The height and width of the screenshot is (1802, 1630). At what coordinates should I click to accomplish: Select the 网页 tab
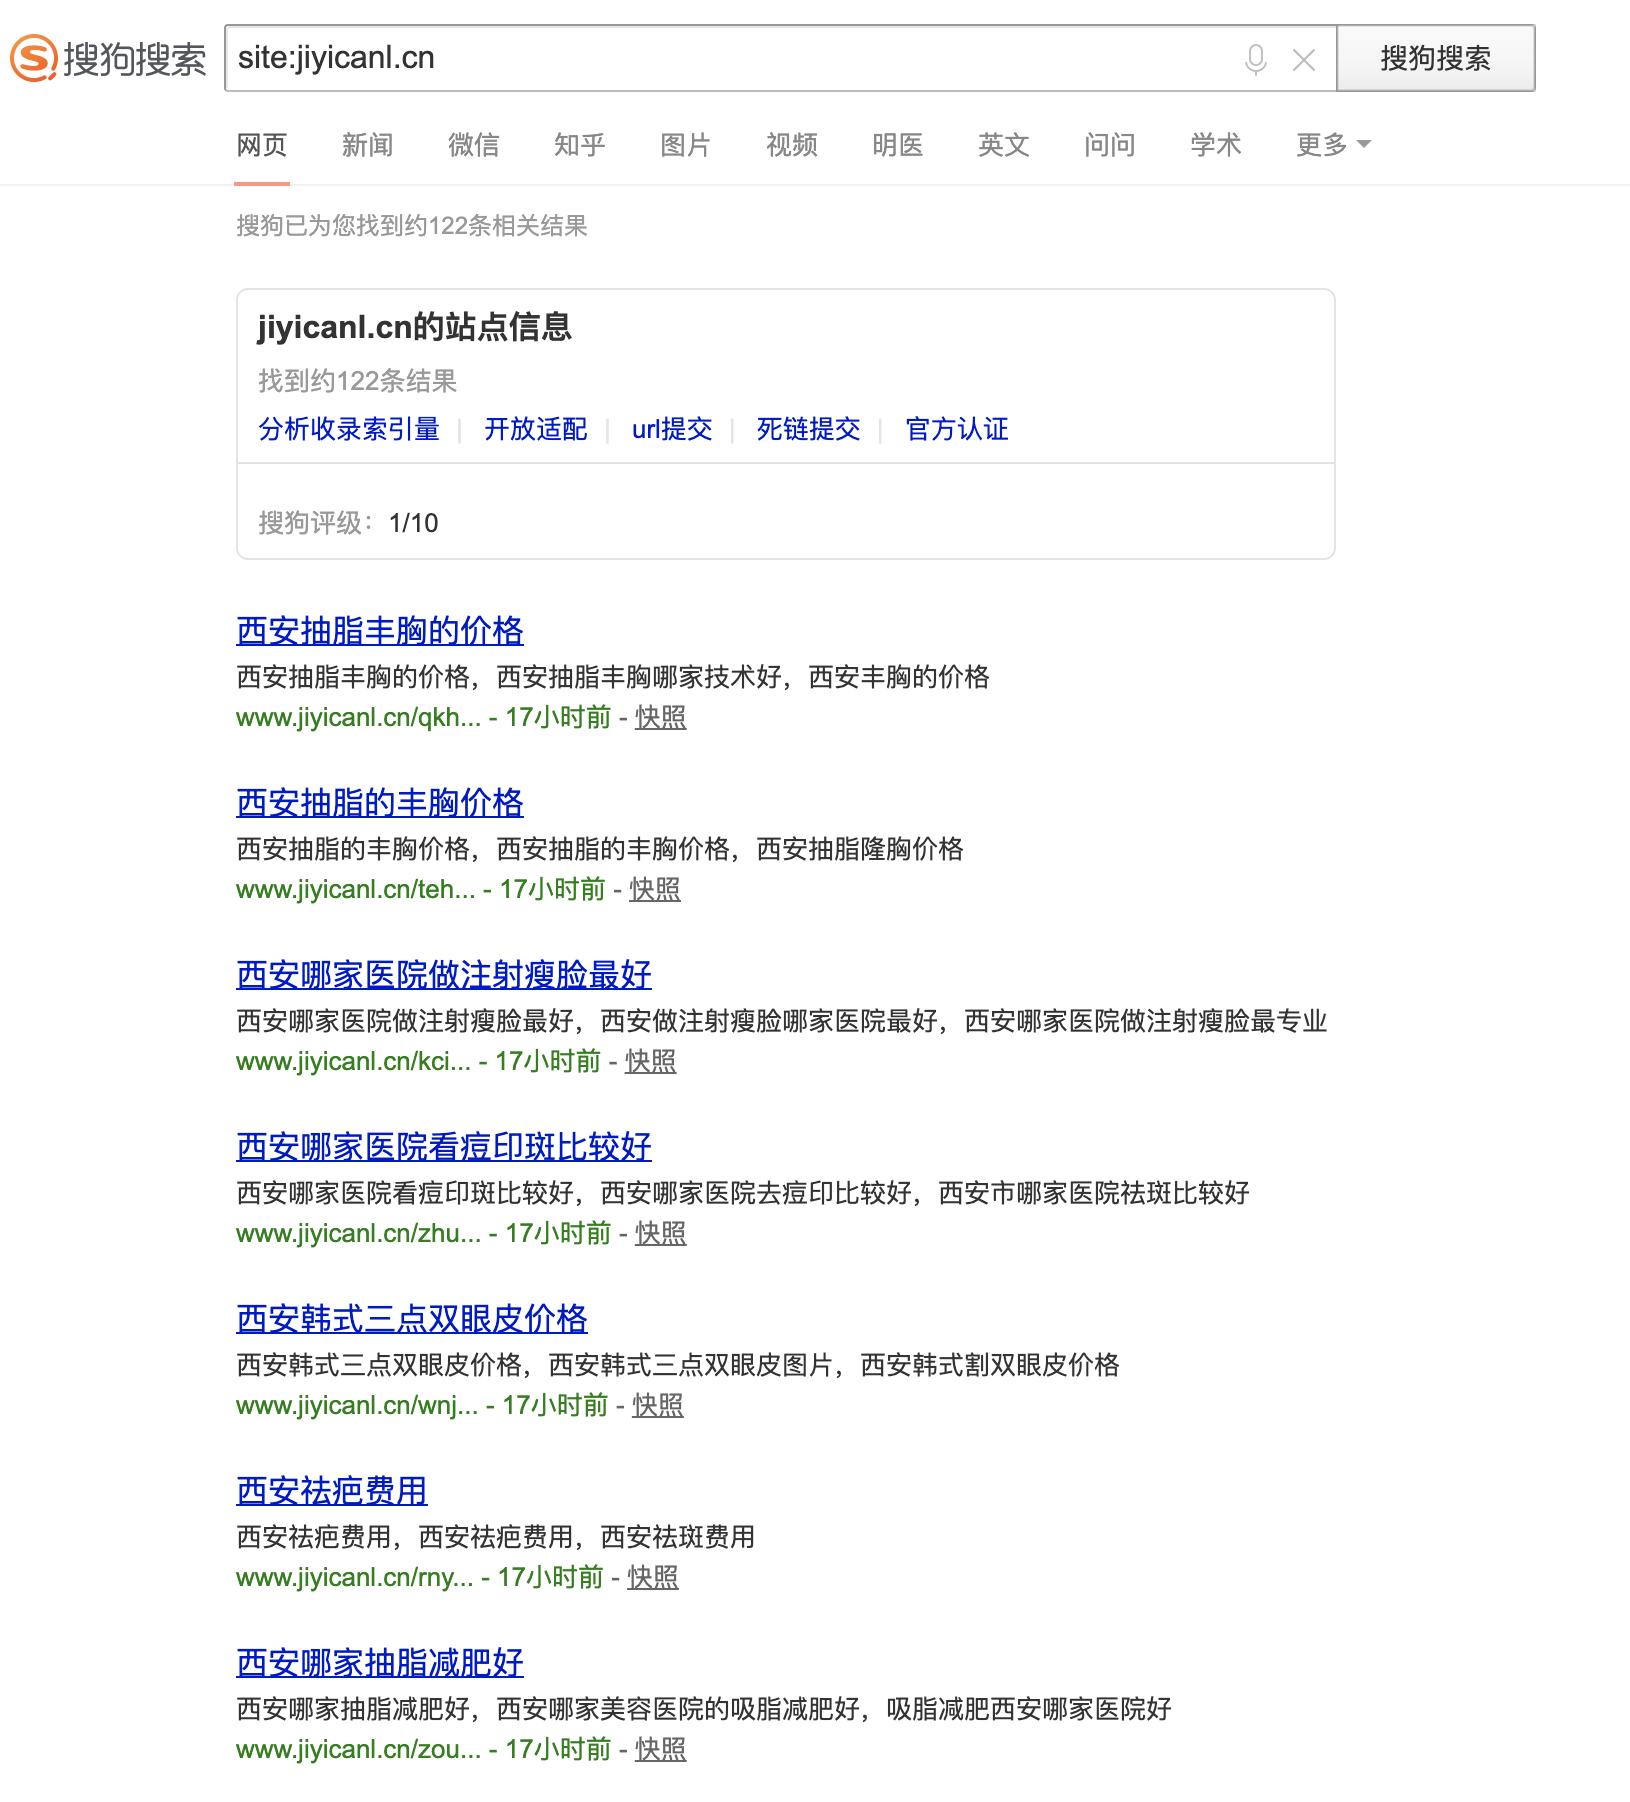(262, 145)
